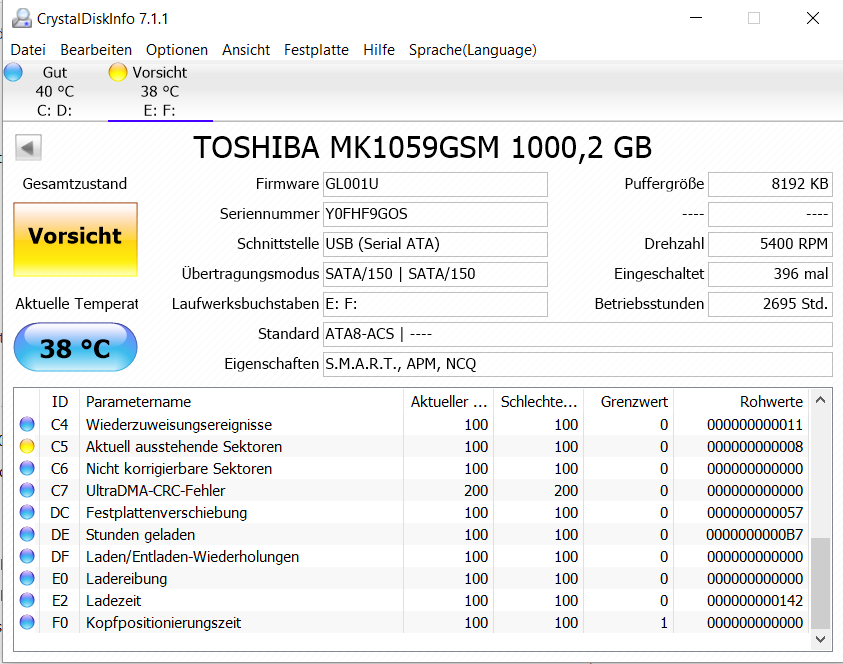Click status dot of UltraDMA-CRC-Fehler row
The image size is (843, 664).
[x=27, y=490]
